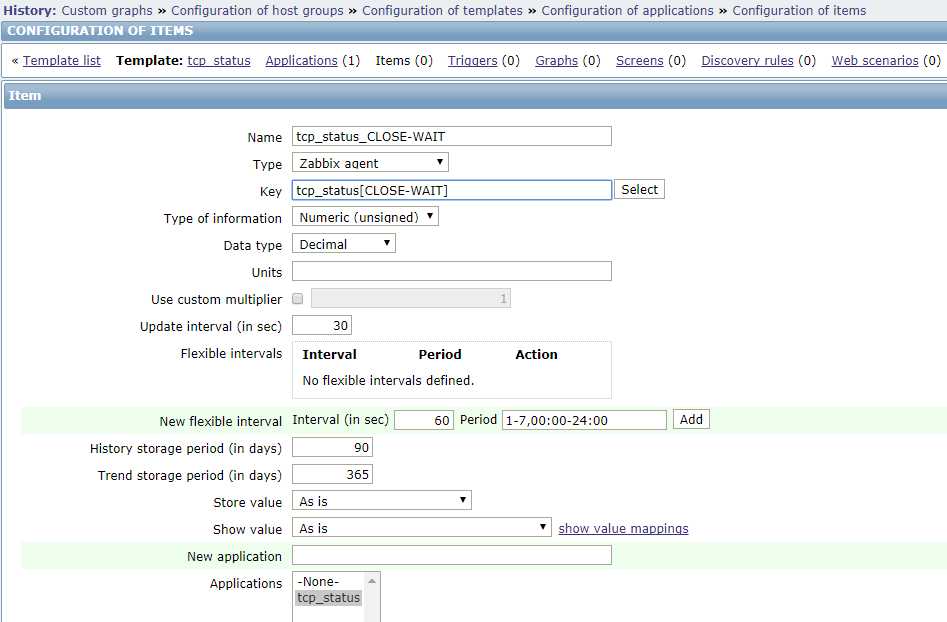The width and height of the screenshot is (947, 622).
Task: Open the Show value dropdown
Action: point(422,528)
